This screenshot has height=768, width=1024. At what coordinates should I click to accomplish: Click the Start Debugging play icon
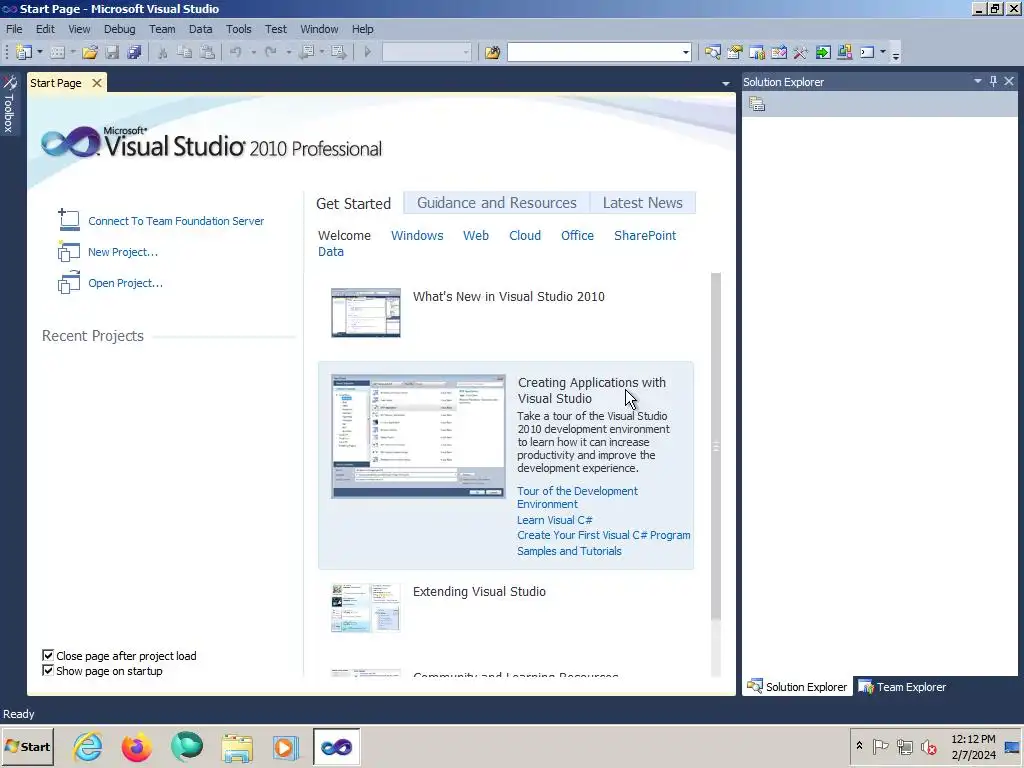368,52
